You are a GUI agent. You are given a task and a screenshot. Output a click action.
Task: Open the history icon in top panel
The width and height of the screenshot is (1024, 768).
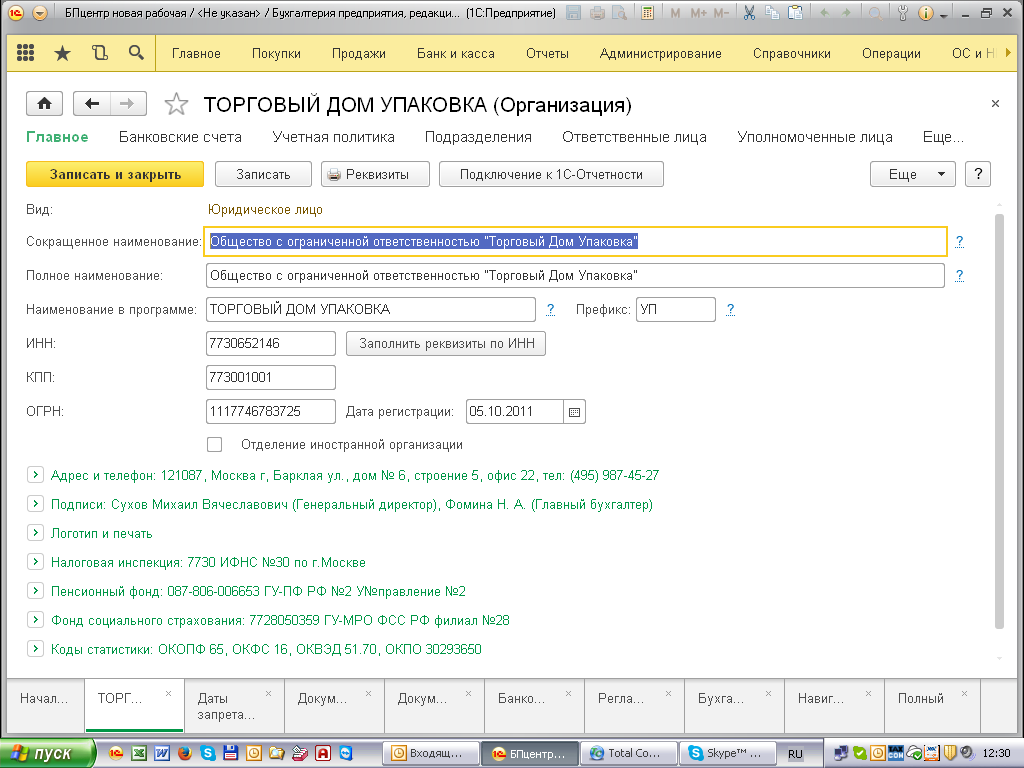tap(99, 54)
